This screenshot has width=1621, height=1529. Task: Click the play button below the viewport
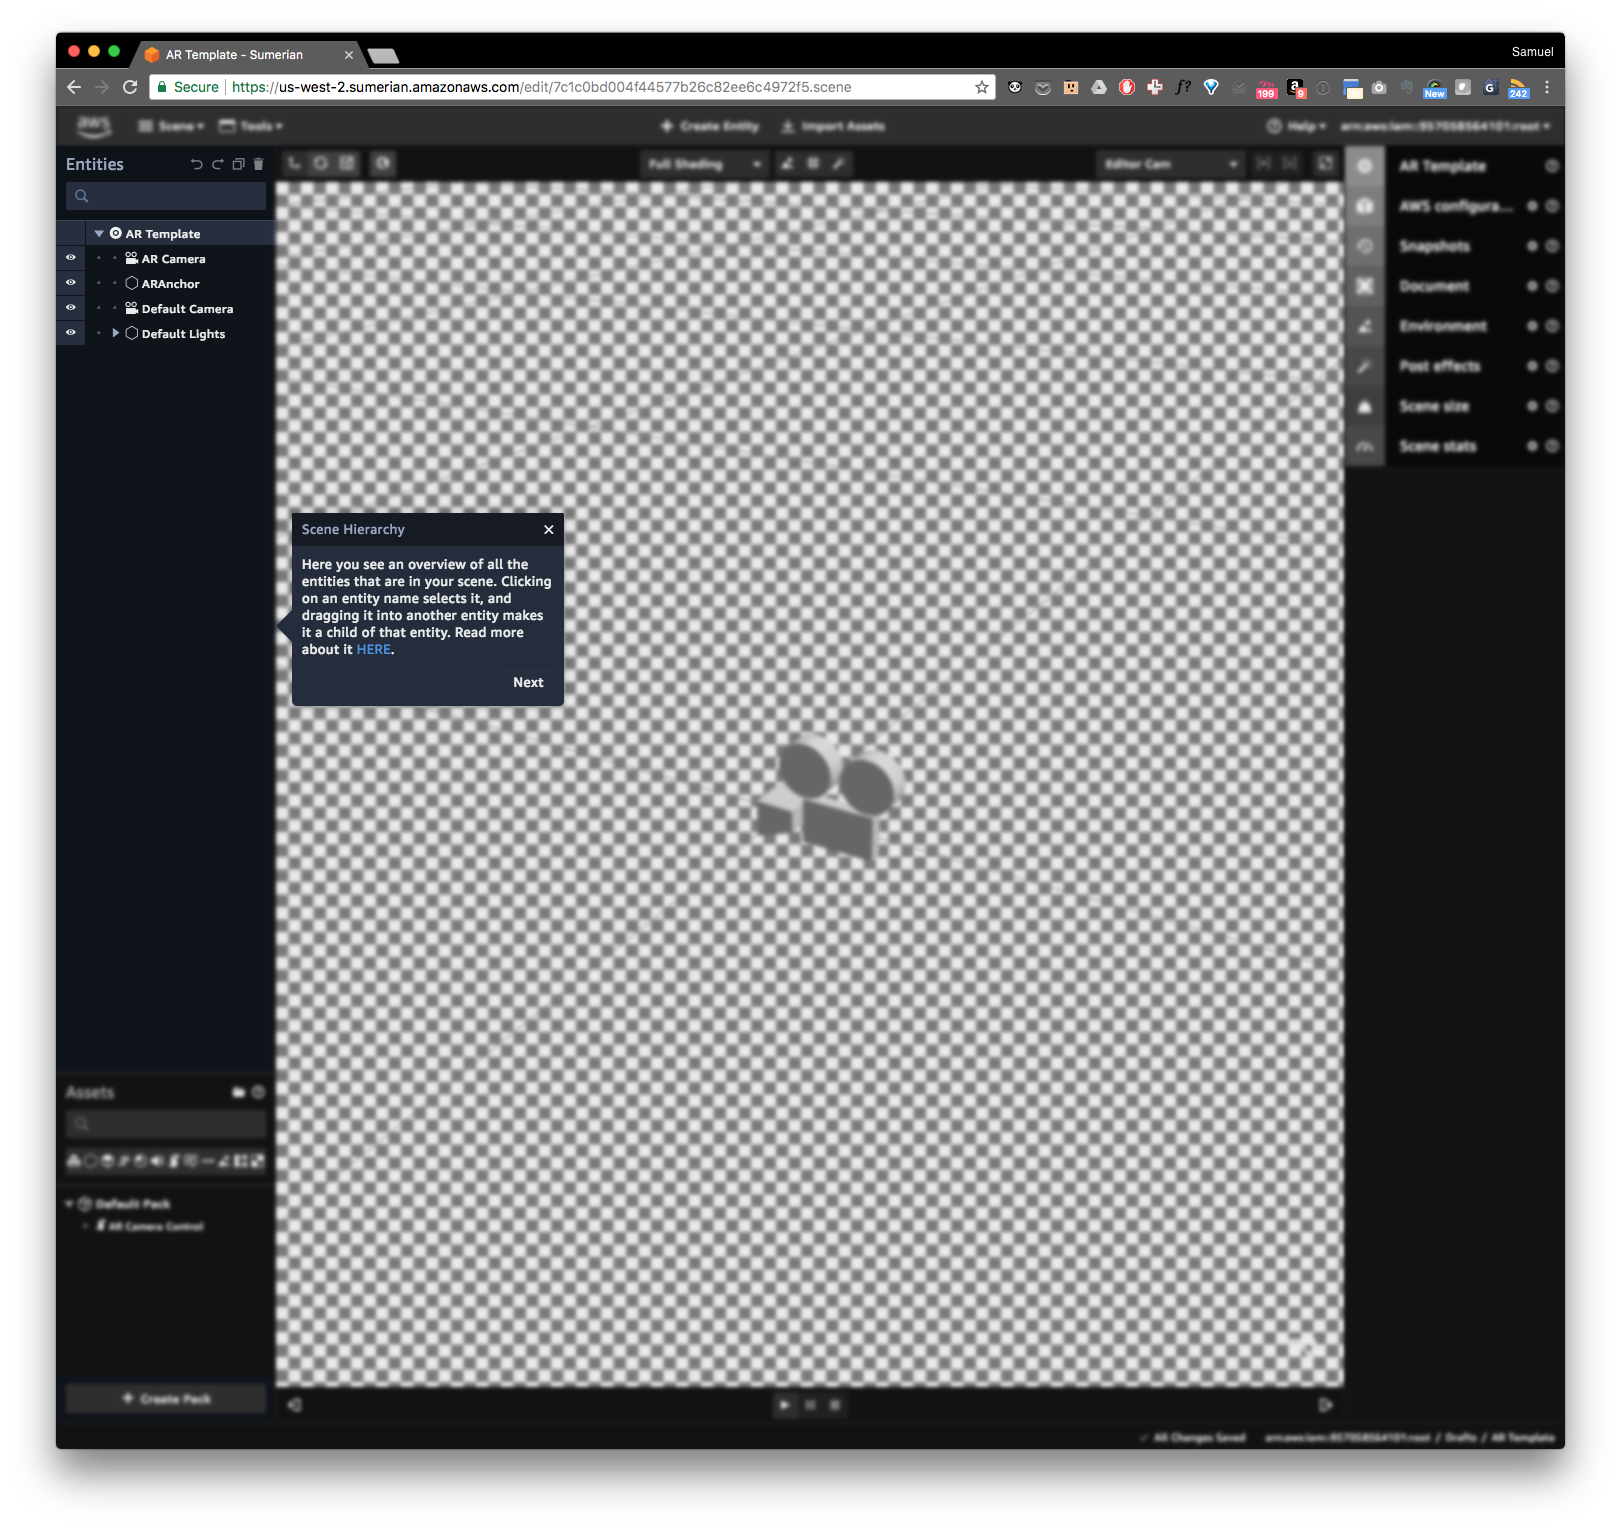(x=784, y=1405)
